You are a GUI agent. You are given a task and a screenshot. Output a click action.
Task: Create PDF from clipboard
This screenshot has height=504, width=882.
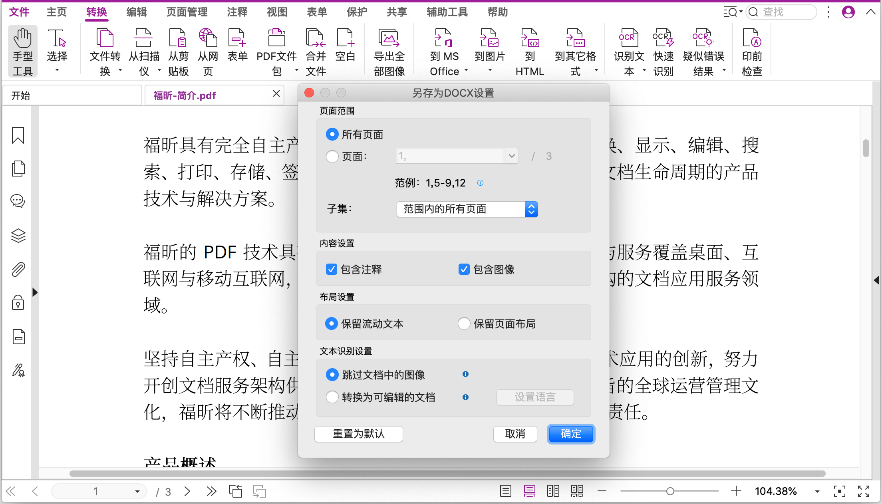click(178, 51)
